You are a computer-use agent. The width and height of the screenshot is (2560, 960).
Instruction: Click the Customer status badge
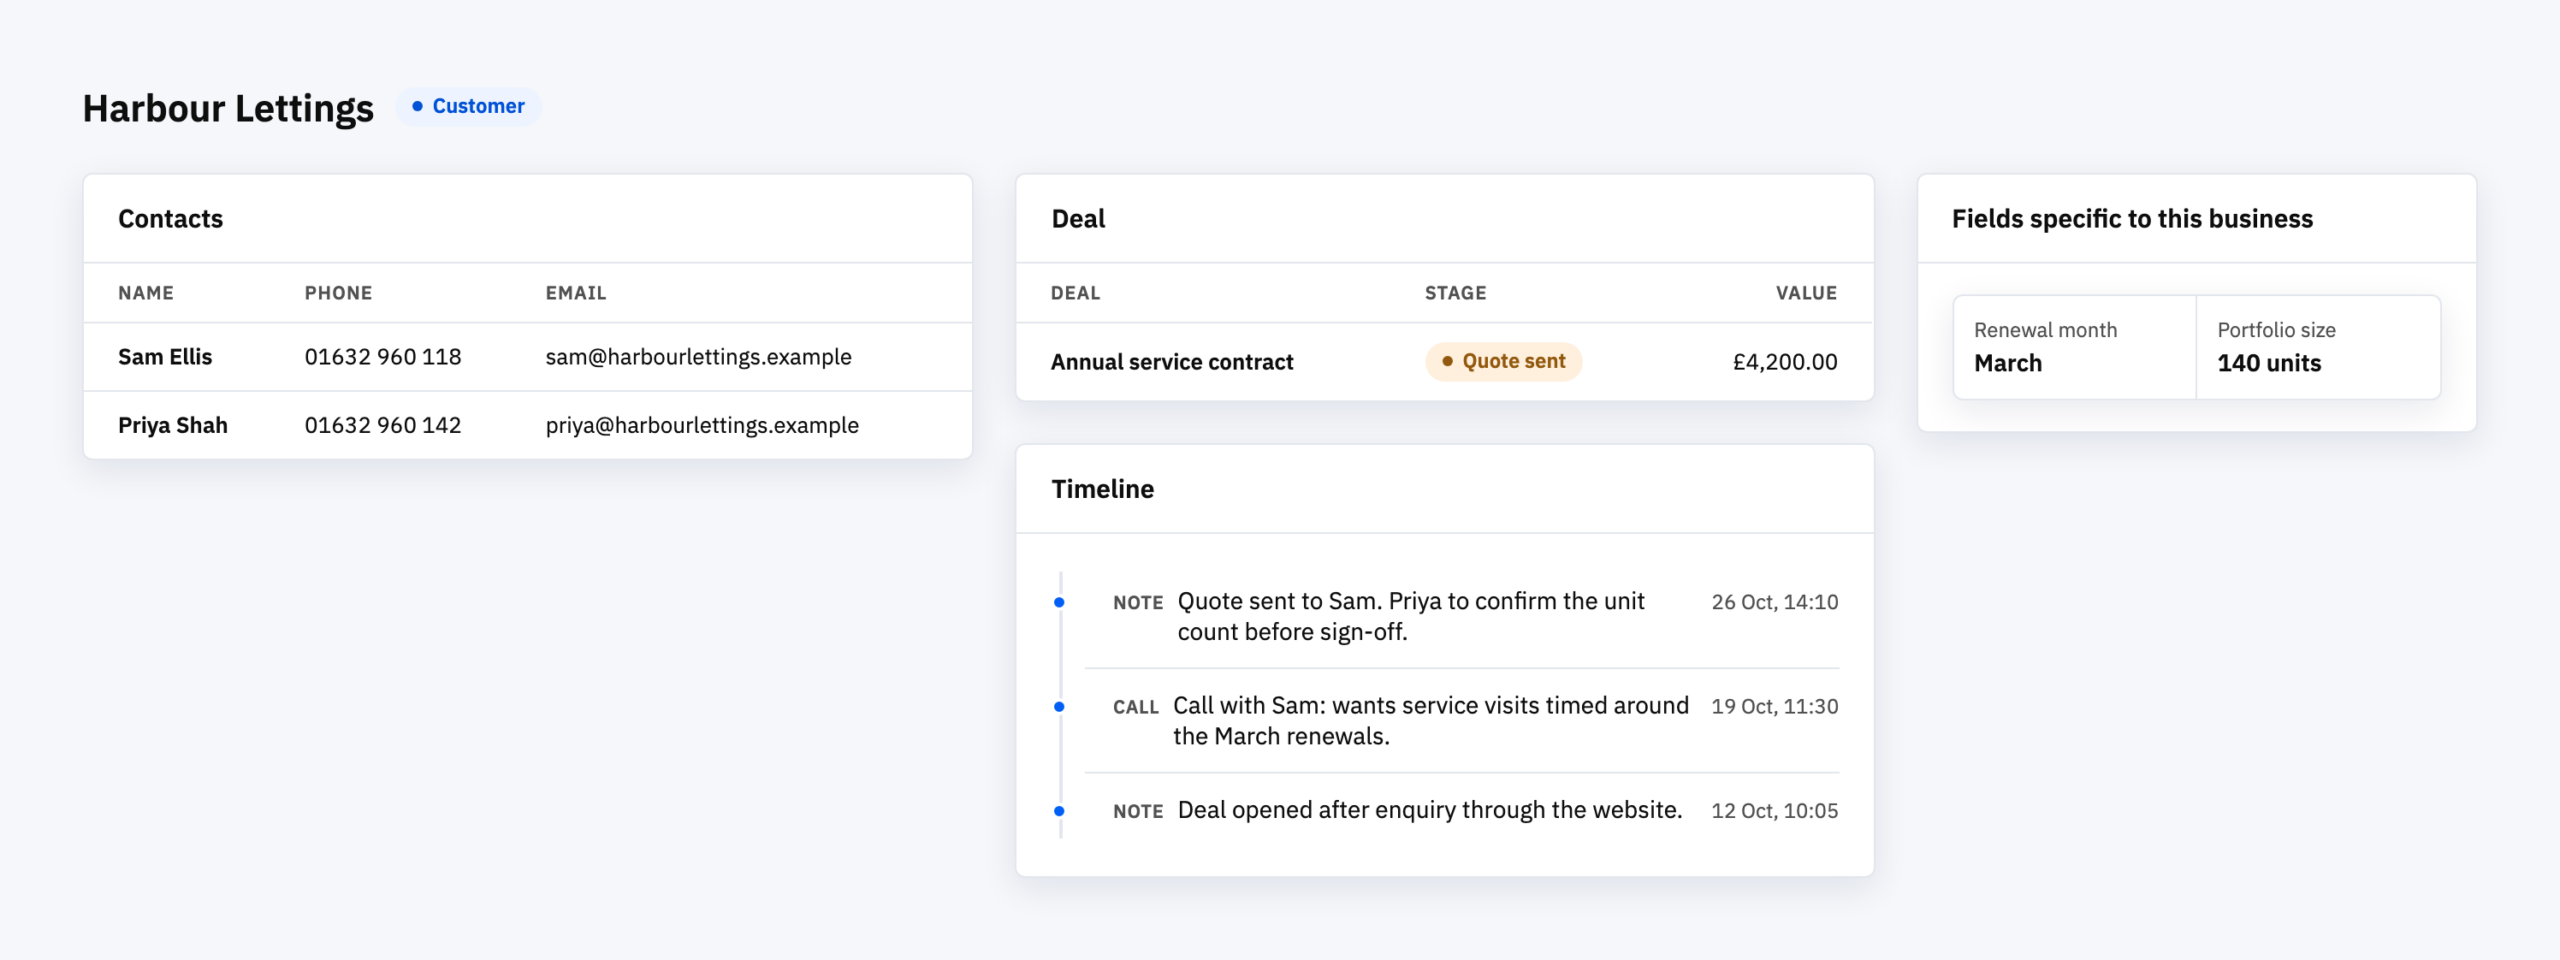point(469,106)
